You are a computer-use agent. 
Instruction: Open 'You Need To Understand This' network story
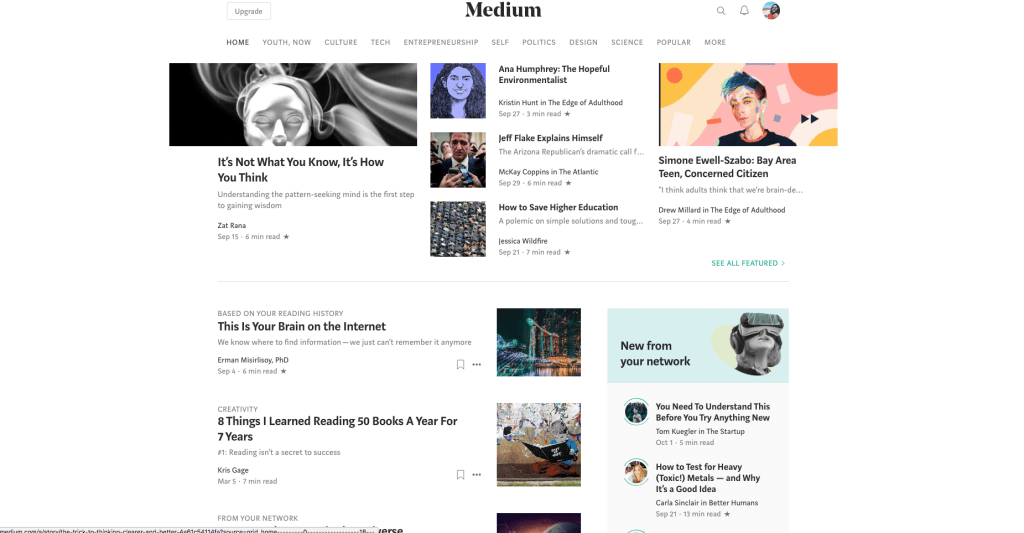pos(712,412)
